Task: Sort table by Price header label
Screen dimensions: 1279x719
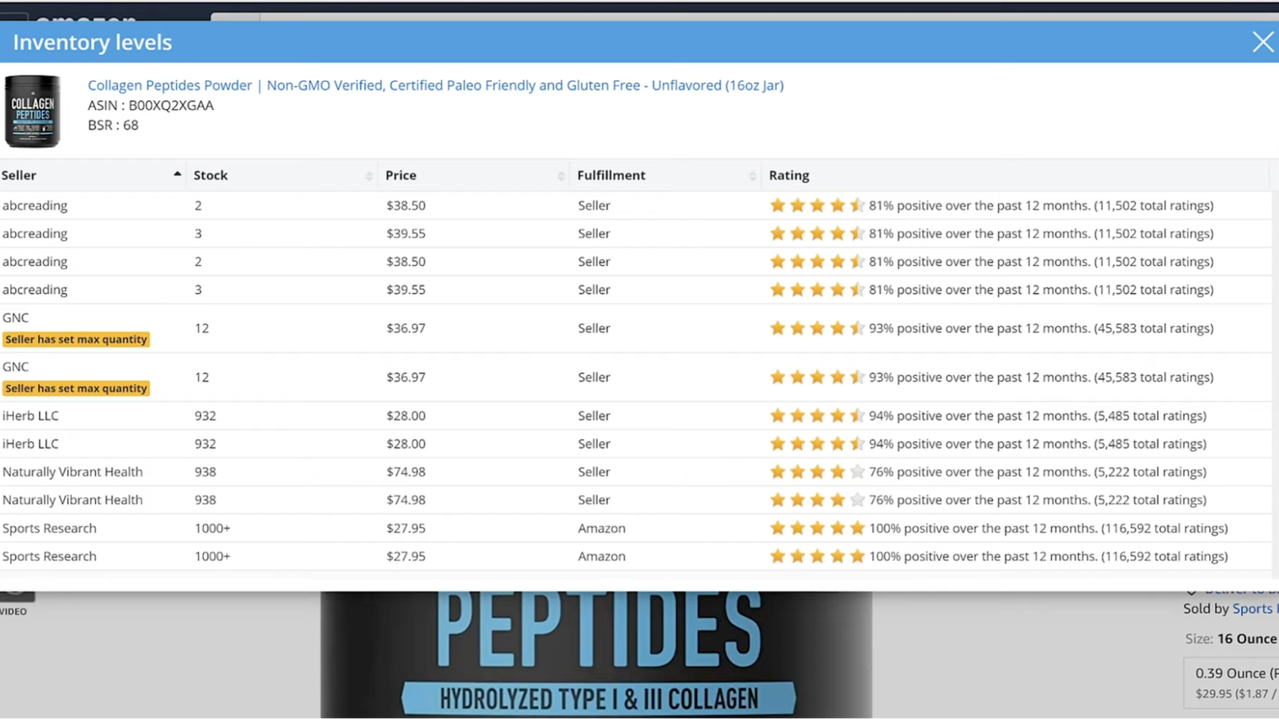Action: pos(401,175)
